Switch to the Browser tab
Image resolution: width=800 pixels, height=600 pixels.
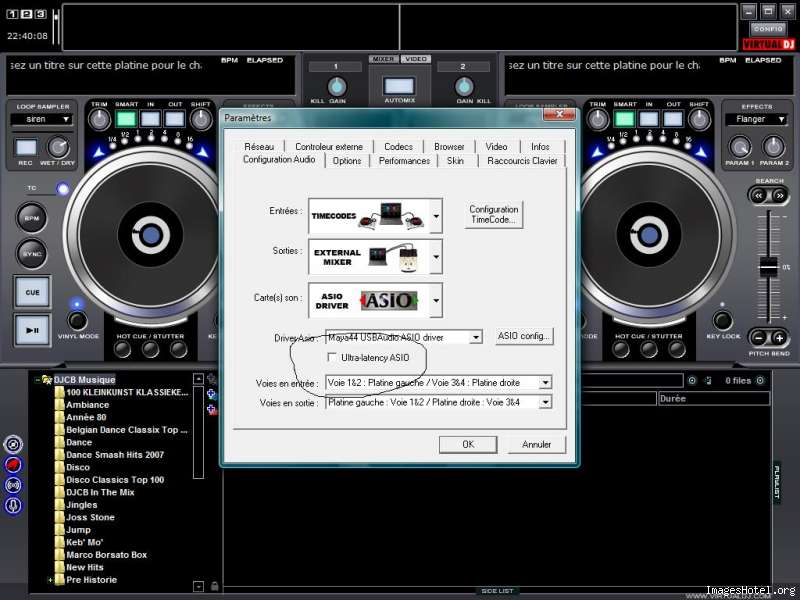coord(449,147)
